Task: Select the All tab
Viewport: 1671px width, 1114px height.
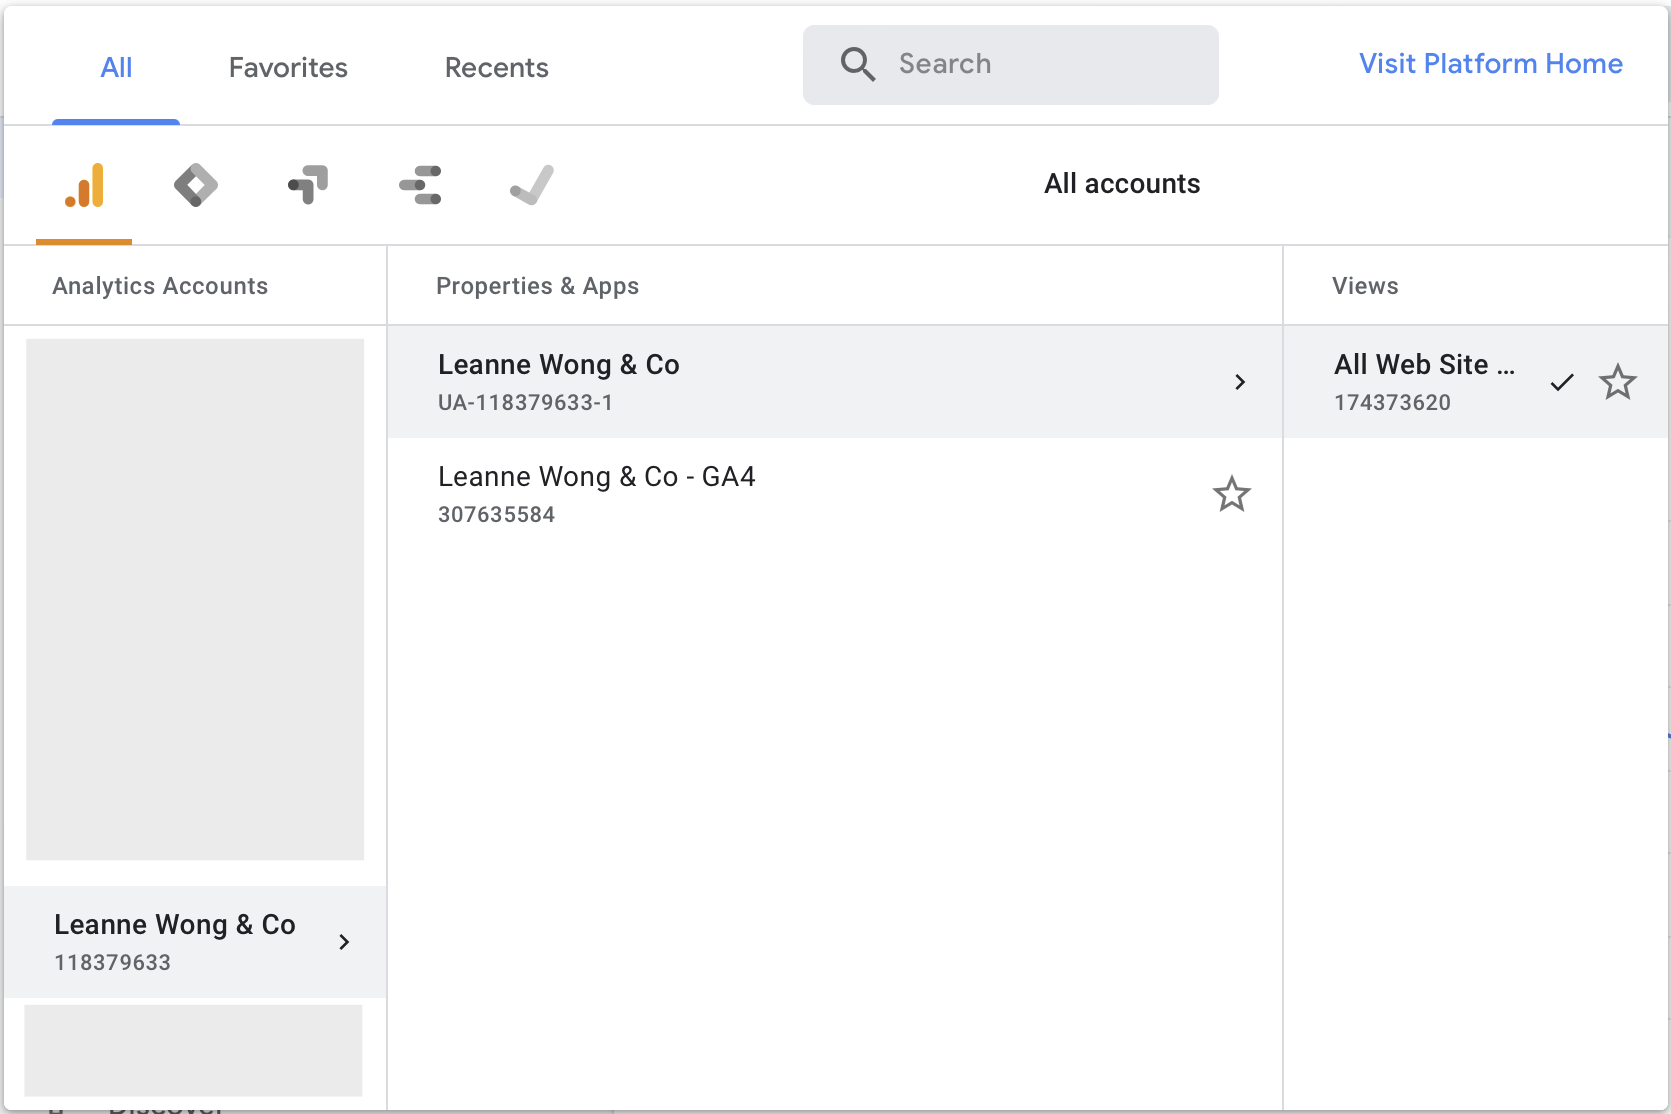Action: click(x=115, y=67)
